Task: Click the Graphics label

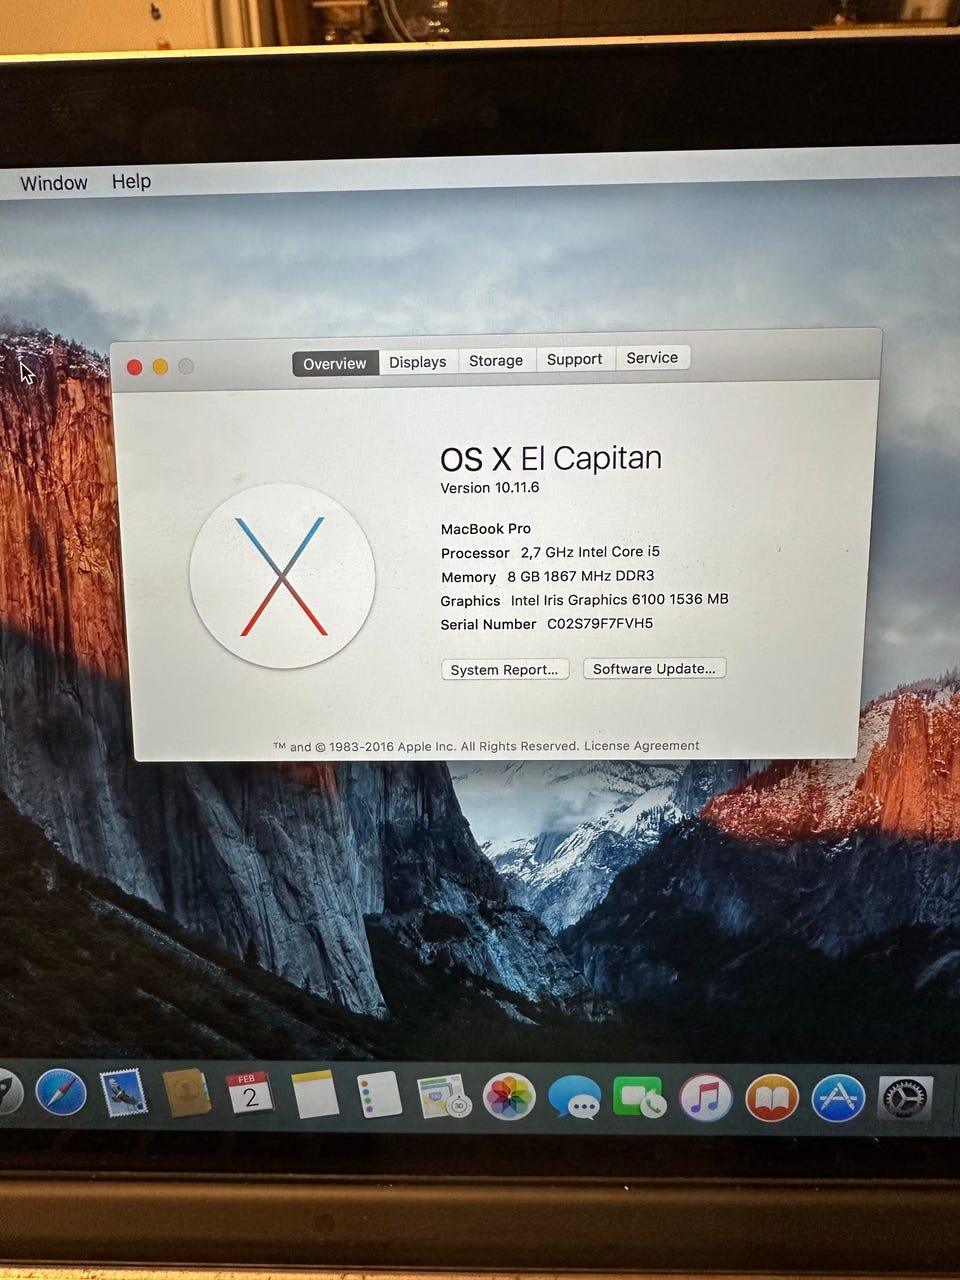Action: [x=470, y=601]
